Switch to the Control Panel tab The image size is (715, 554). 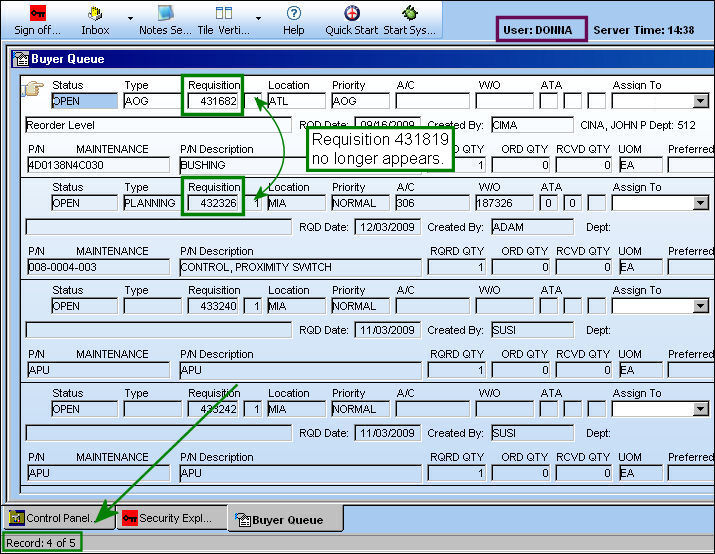pos(59,518)
